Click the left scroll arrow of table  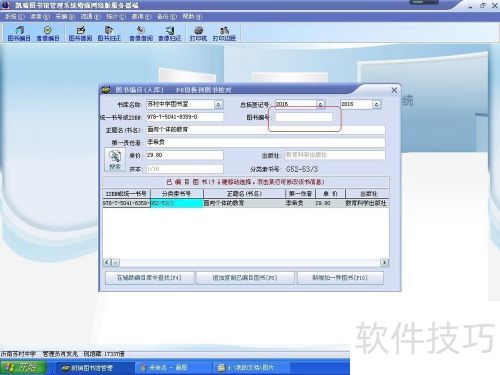pos(107,263)
